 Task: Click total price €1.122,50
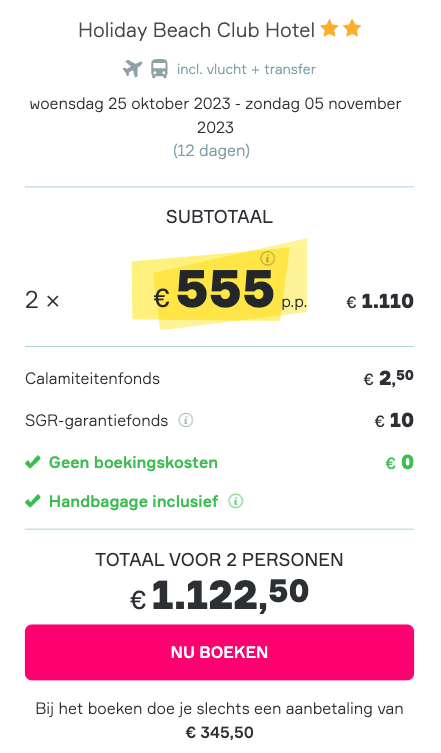[220, 595]
